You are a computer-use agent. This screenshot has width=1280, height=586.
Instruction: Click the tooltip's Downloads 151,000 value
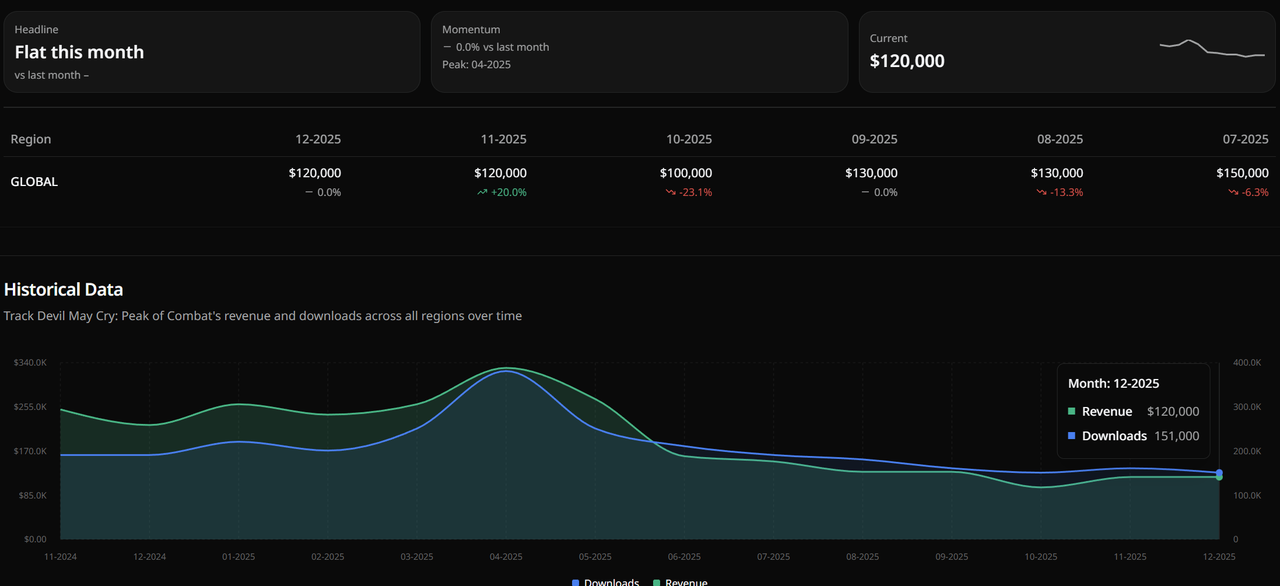[x=1178, y=436]
